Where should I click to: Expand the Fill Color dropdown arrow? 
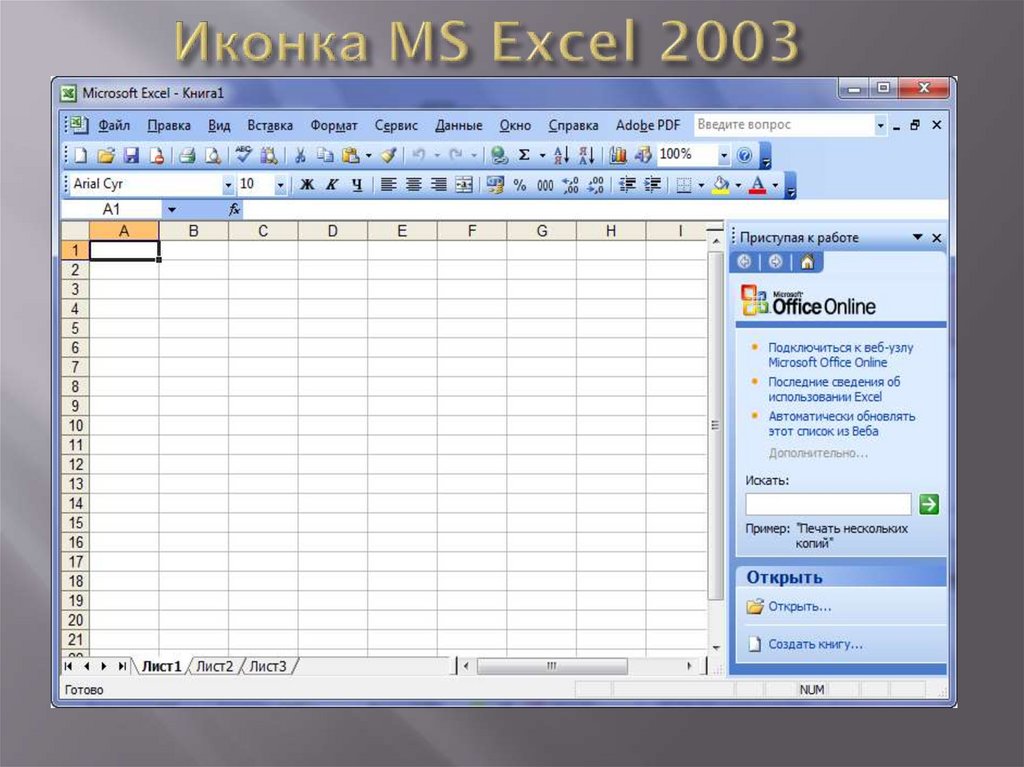point(738,186)
